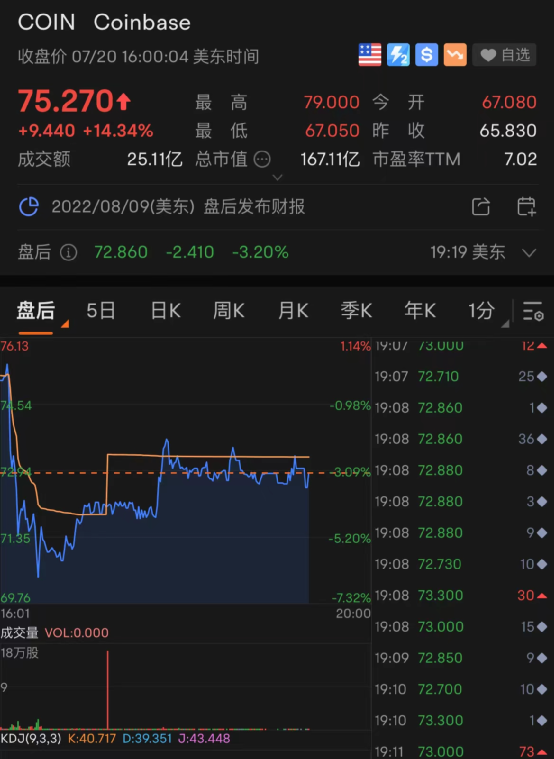Switch to the 日K chart tab
This screenshot has height=759, width=554.
click(165, 311)
